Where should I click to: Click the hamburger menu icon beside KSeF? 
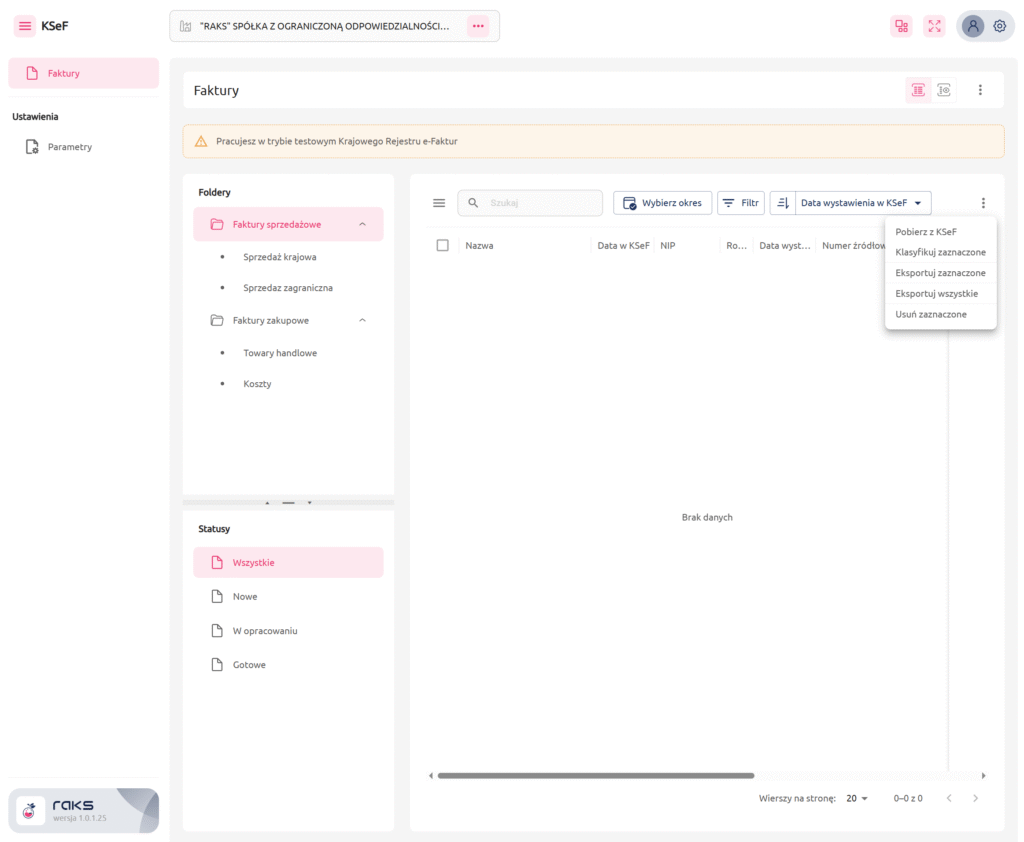pyautogui.click(x=25, y=26)
